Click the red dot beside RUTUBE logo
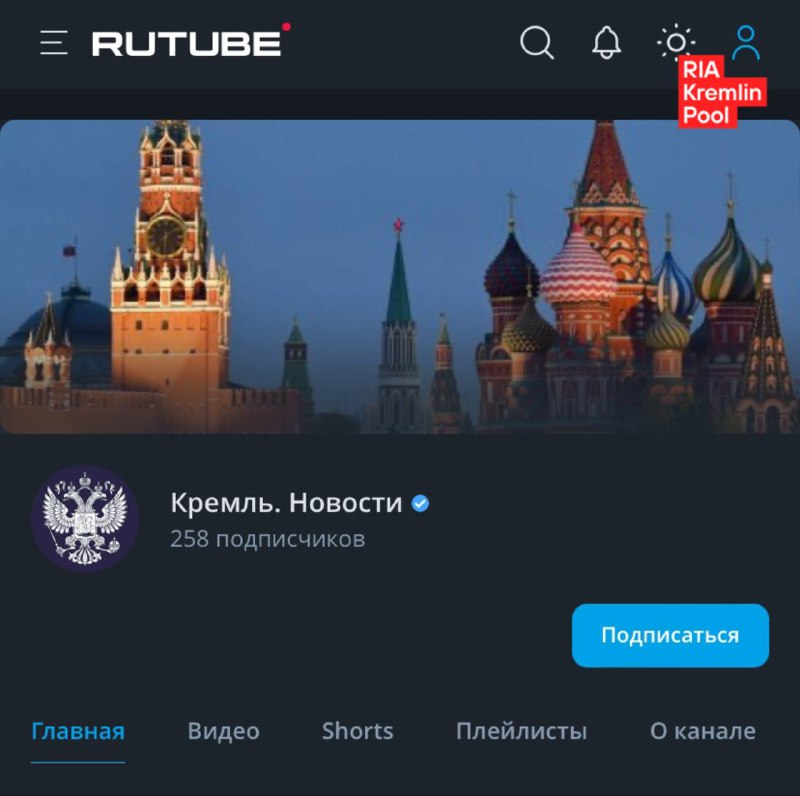Screen dimensions: 800x796 click(x=287, y=27)
